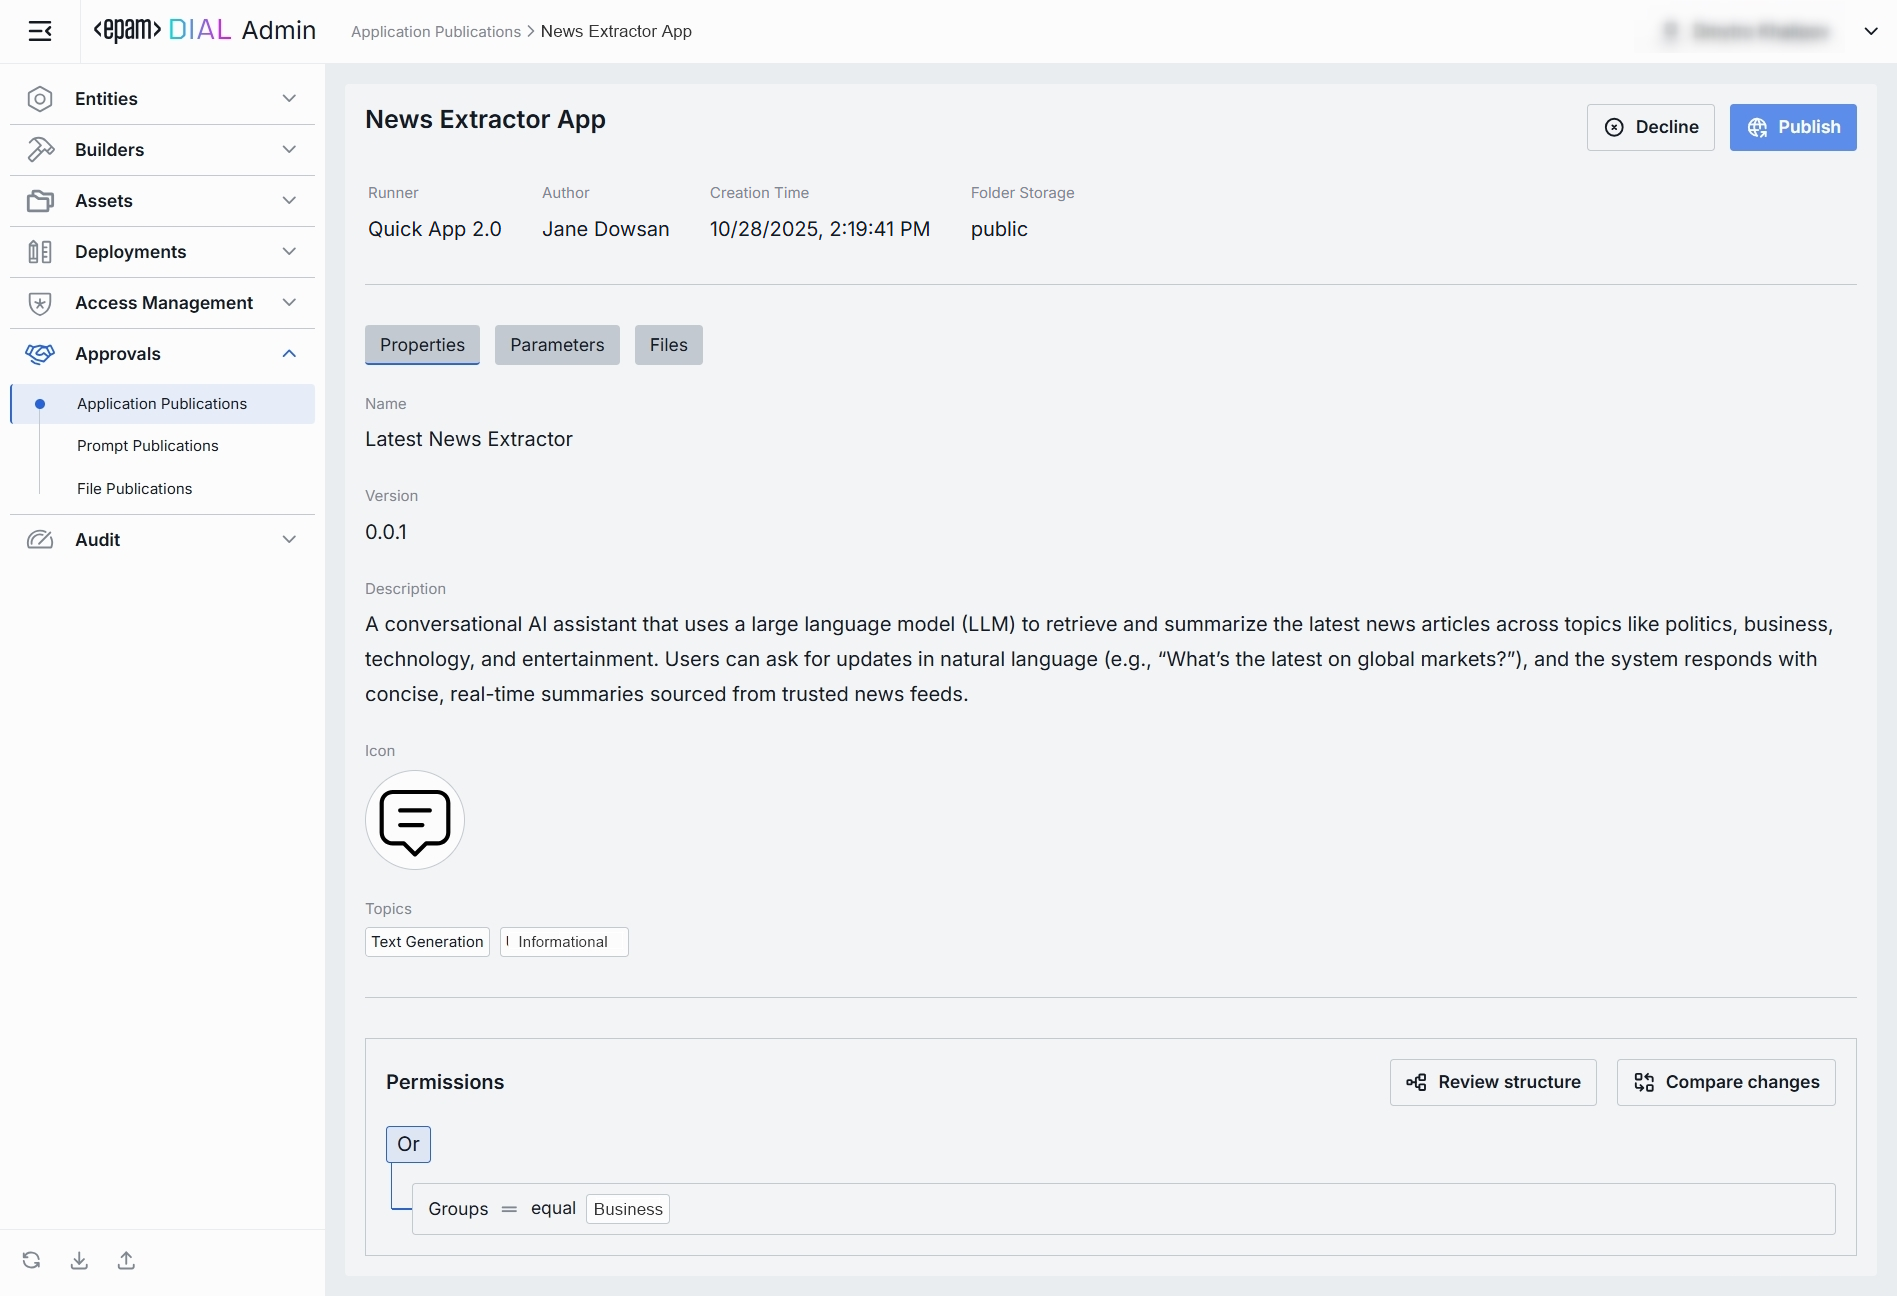Open the user account dropdown arrow
The width and height of the screenshot is (1897, 1296).
[1871, 31]
